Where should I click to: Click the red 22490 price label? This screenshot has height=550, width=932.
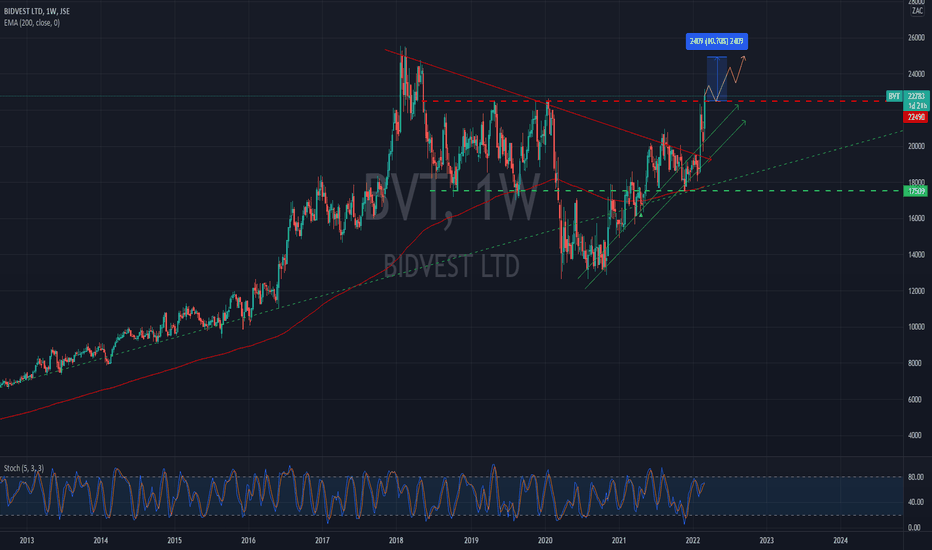pos(916,117)
